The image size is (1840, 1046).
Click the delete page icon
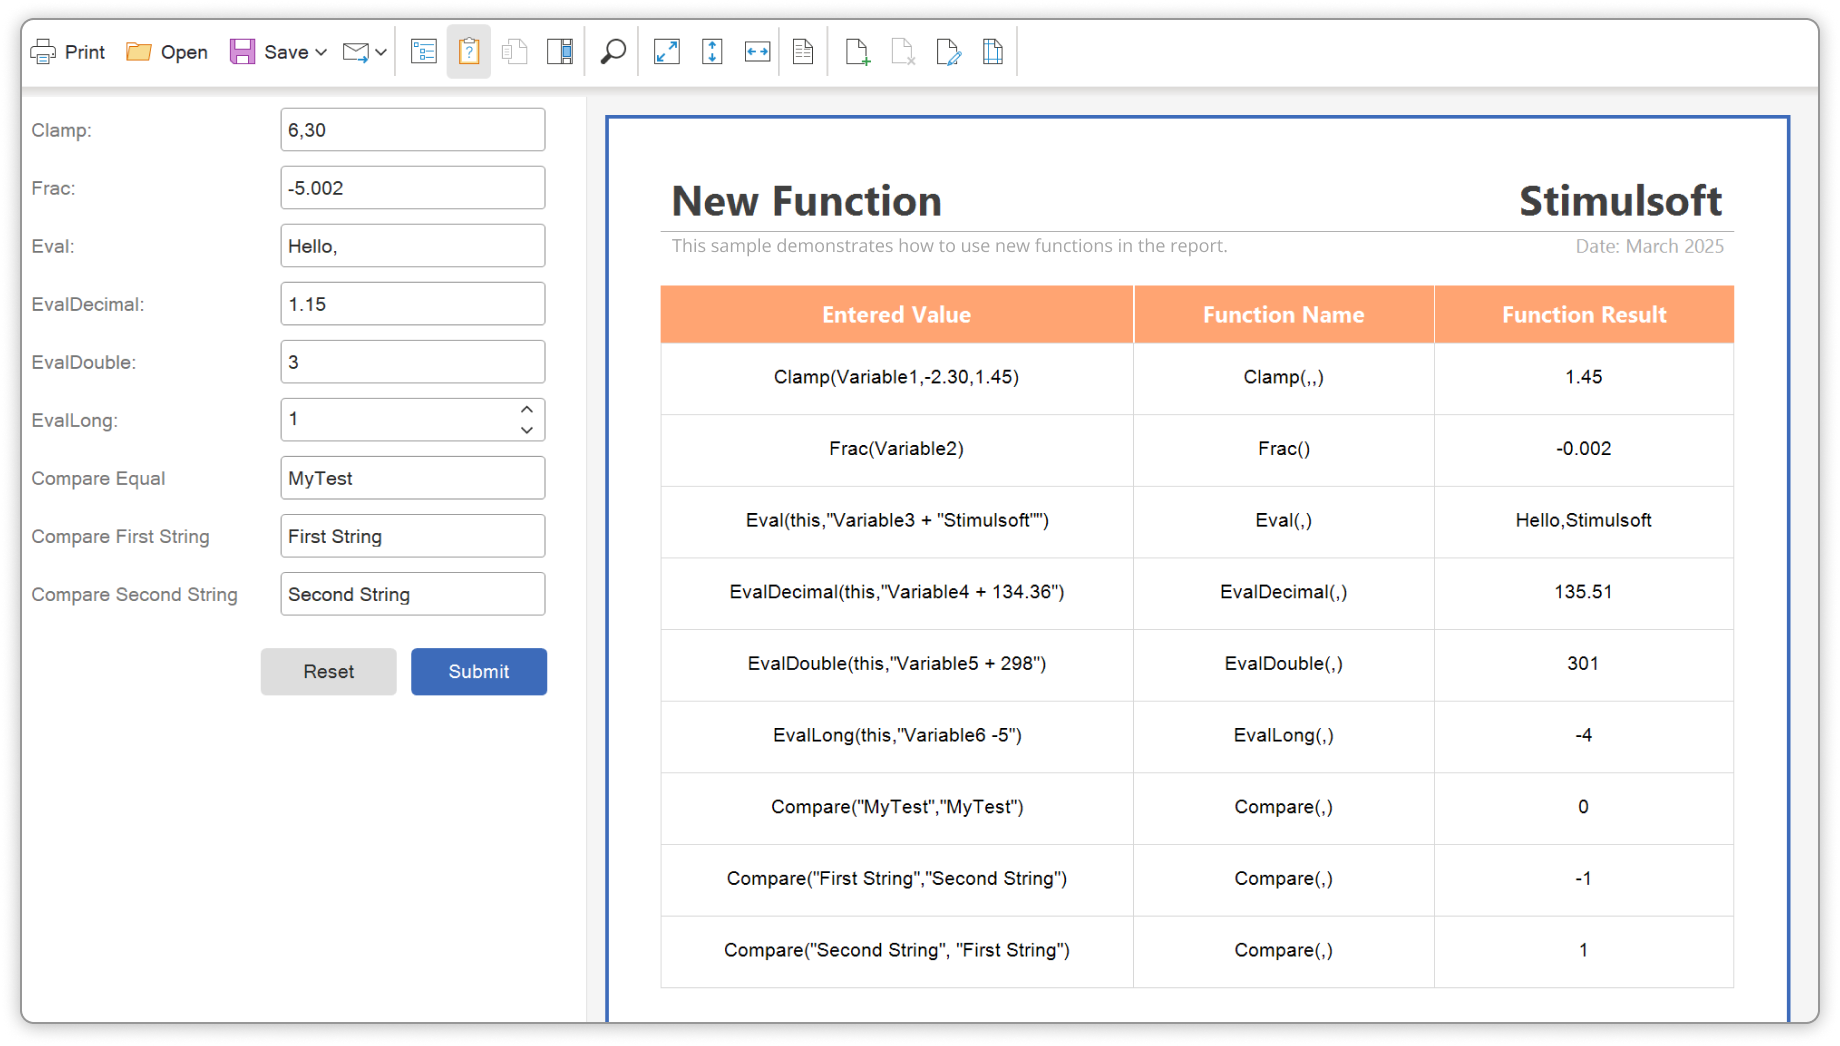903,52
